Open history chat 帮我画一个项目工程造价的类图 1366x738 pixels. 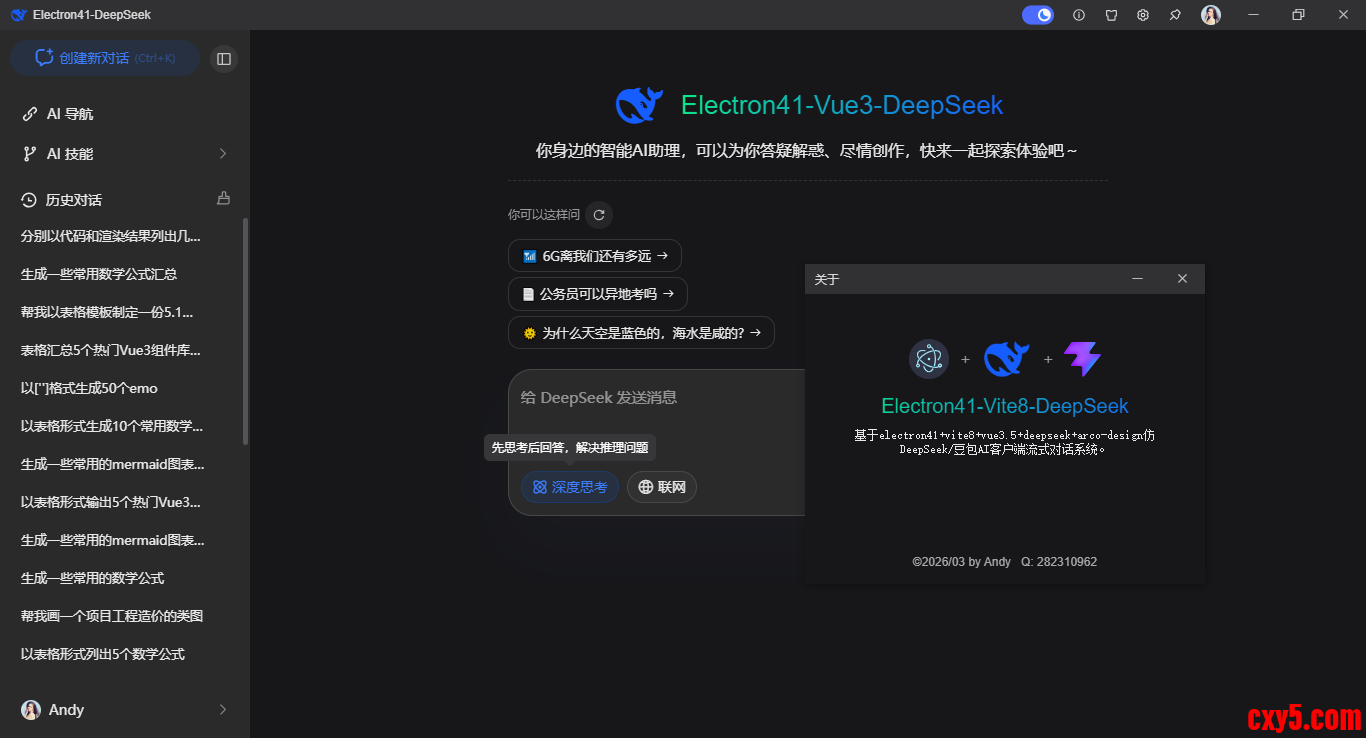click(x=112, y=616)
